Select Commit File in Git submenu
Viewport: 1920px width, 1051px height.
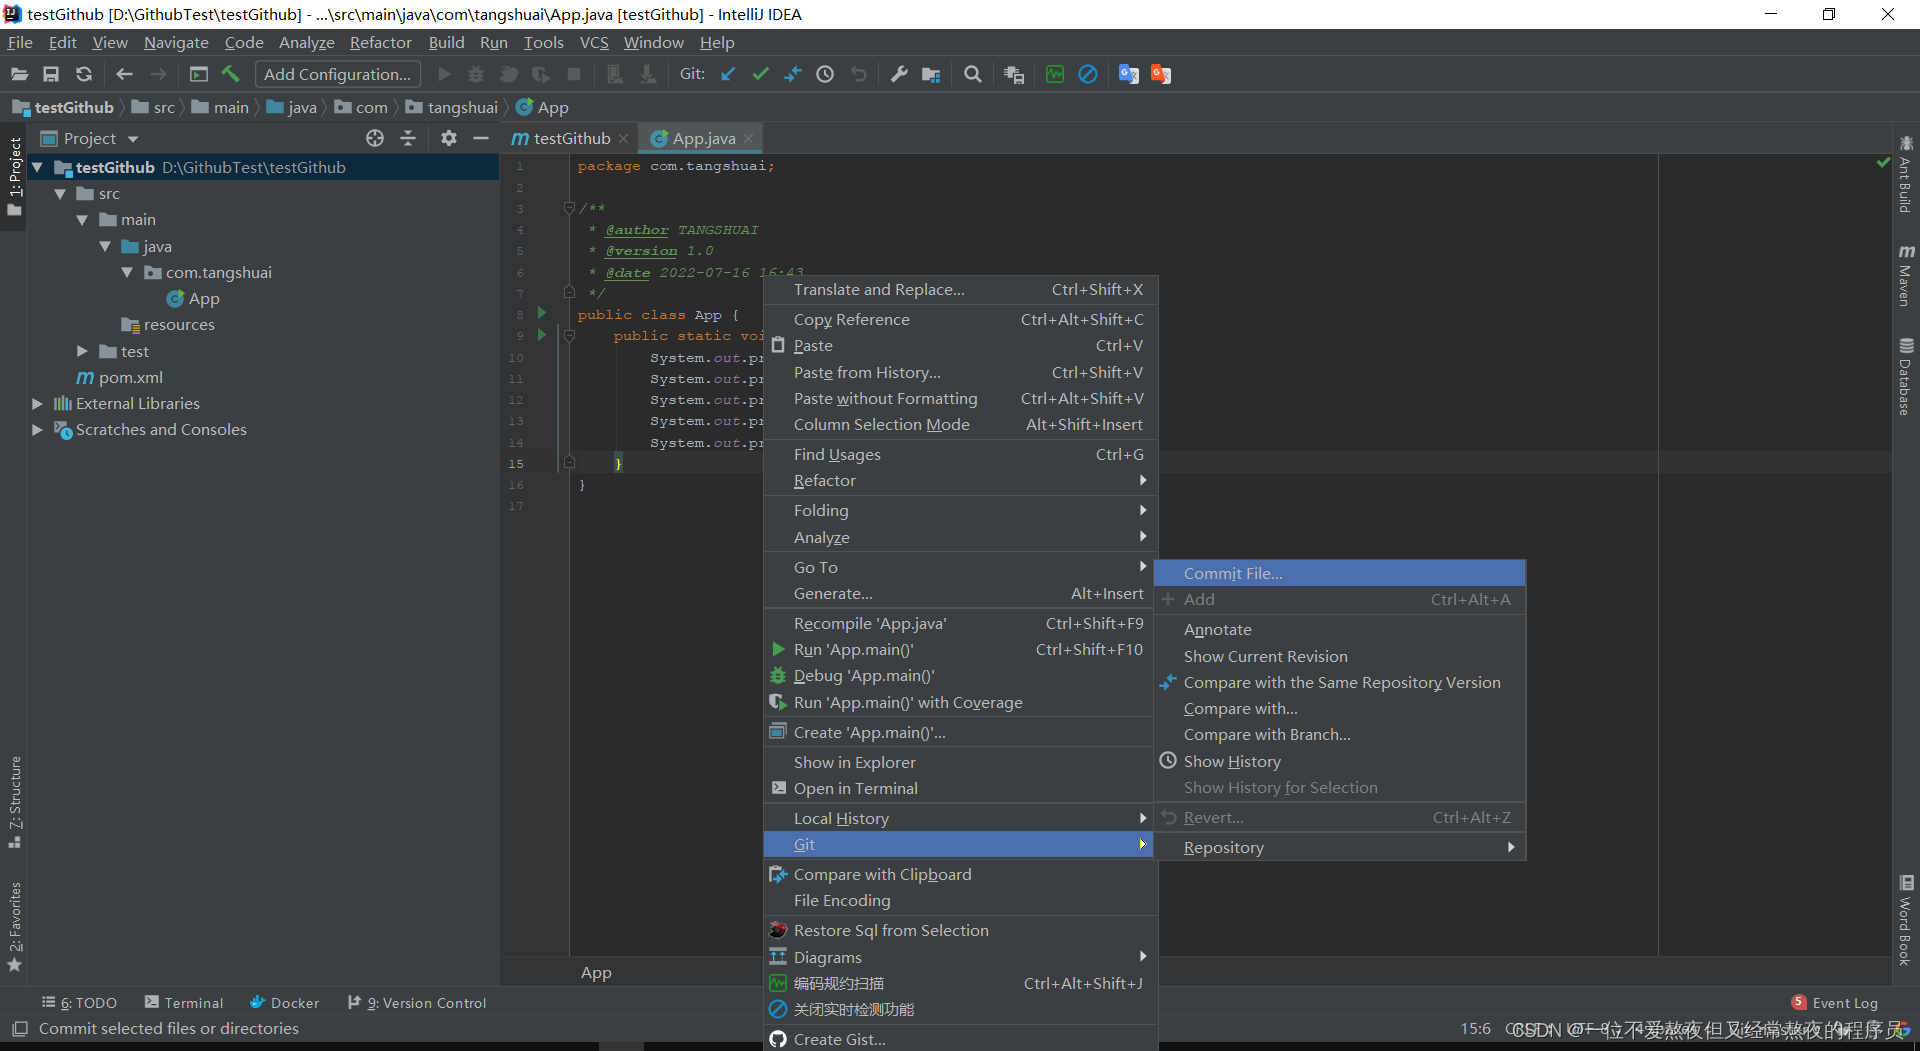1340,573
